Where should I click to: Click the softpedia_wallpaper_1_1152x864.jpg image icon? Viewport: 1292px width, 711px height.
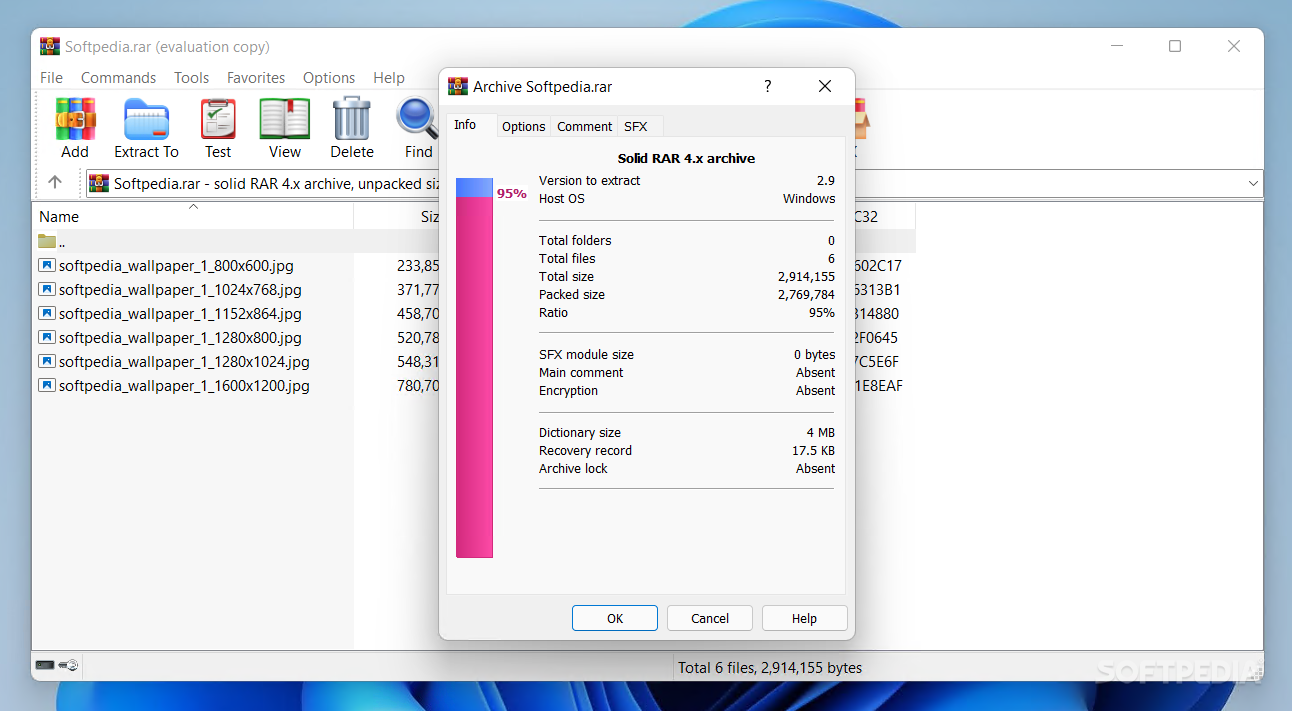(x=47, y=313)
